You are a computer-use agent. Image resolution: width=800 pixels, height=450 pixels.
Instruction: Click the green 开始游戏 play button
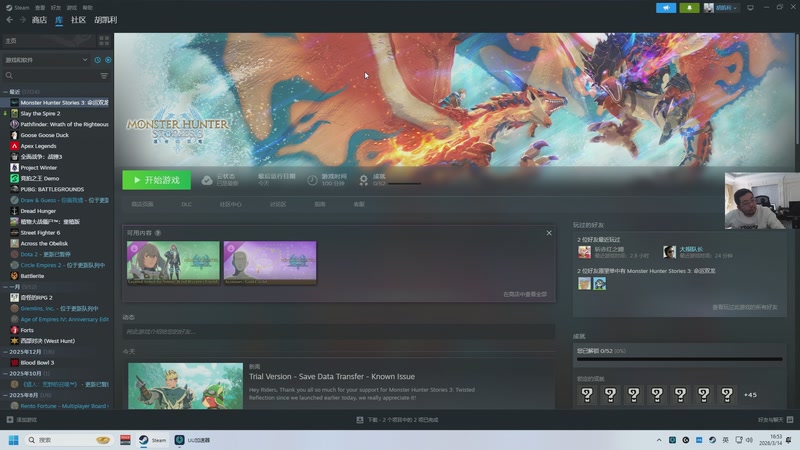coord(157,180)
